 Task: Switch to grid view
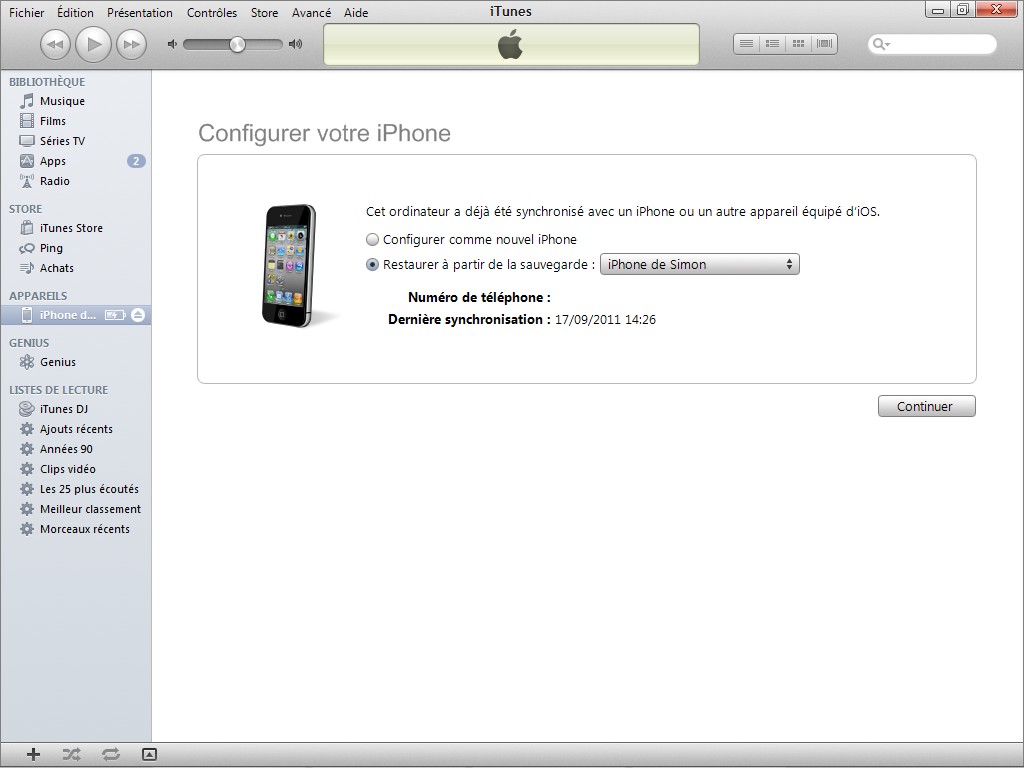tap(798, 44)
